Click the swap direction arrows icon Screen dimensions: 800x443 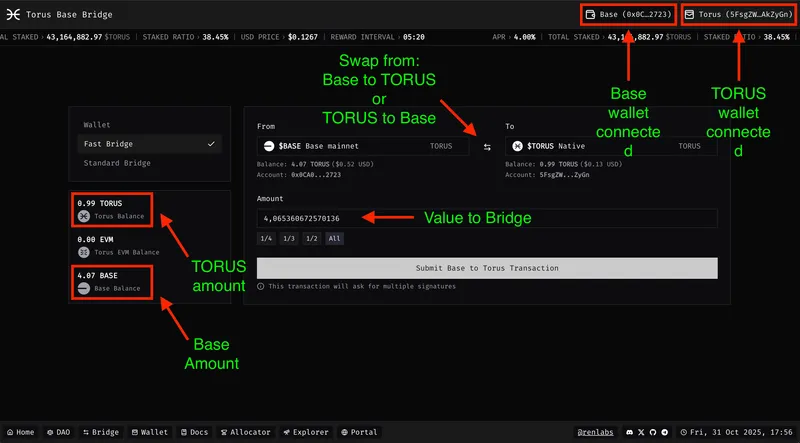[487, 146]
